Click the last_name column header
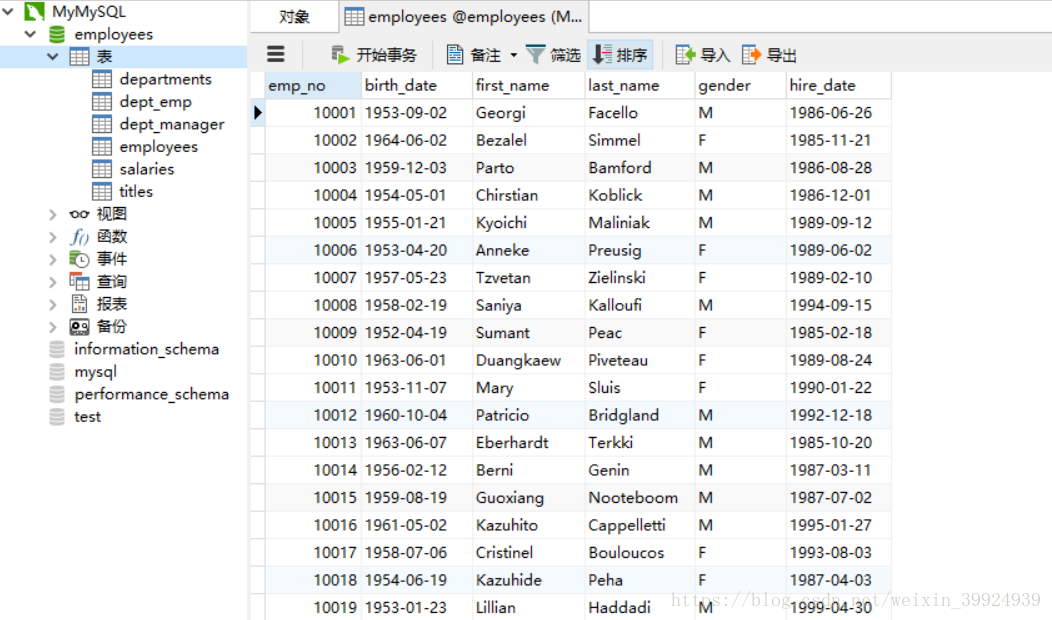The image size is (1052, 620). click(x=640, y=85)
